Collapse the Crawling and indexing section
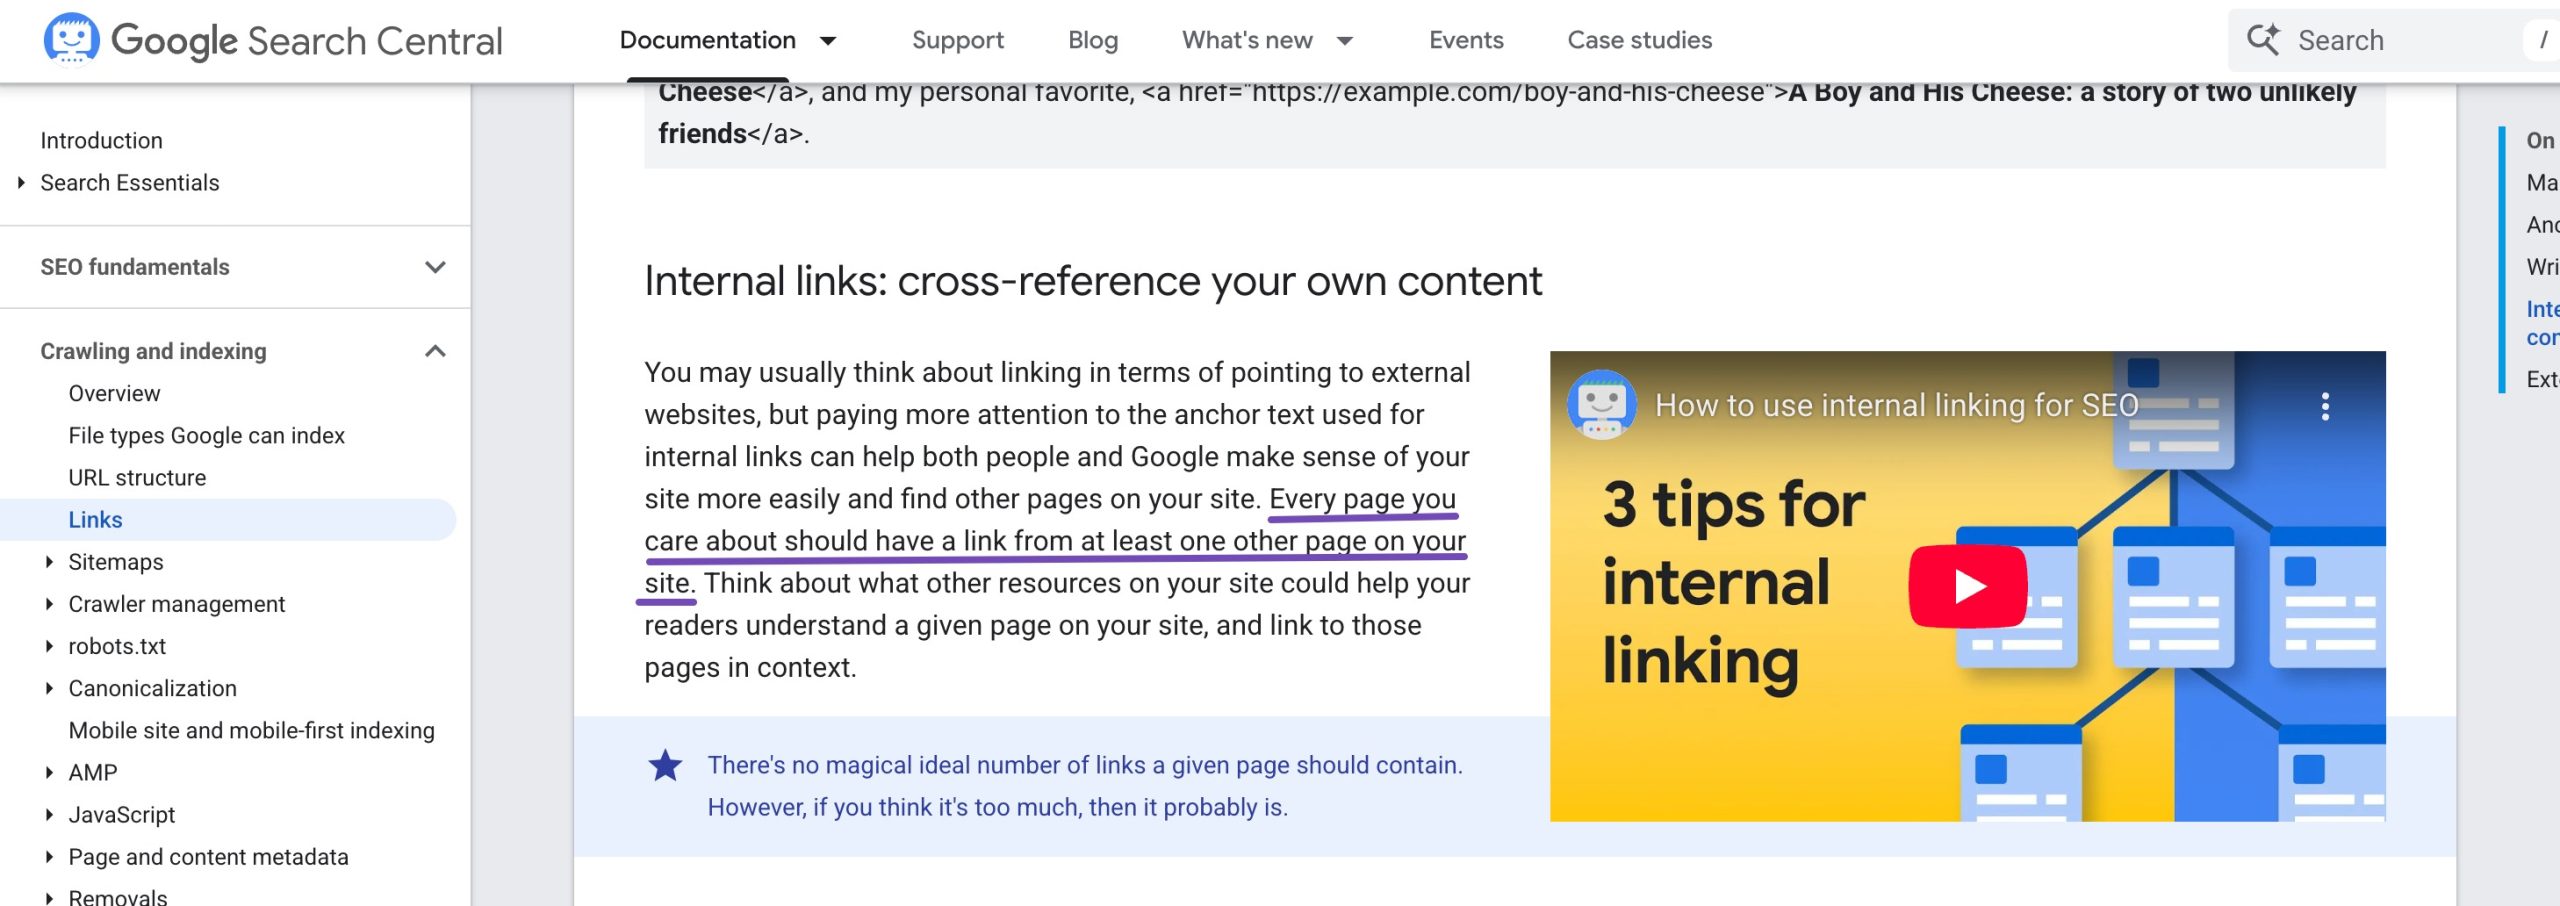The width and height of the screenshot is (2560, 906). click(435, 351)
